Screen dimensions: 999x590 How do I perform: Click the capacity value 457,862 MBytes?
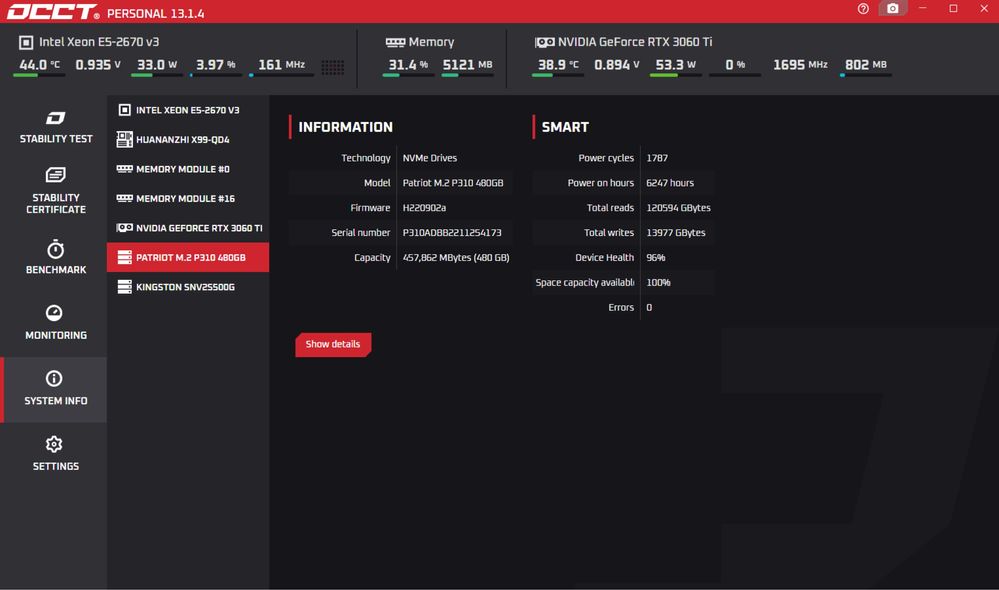tap(456, 257)
